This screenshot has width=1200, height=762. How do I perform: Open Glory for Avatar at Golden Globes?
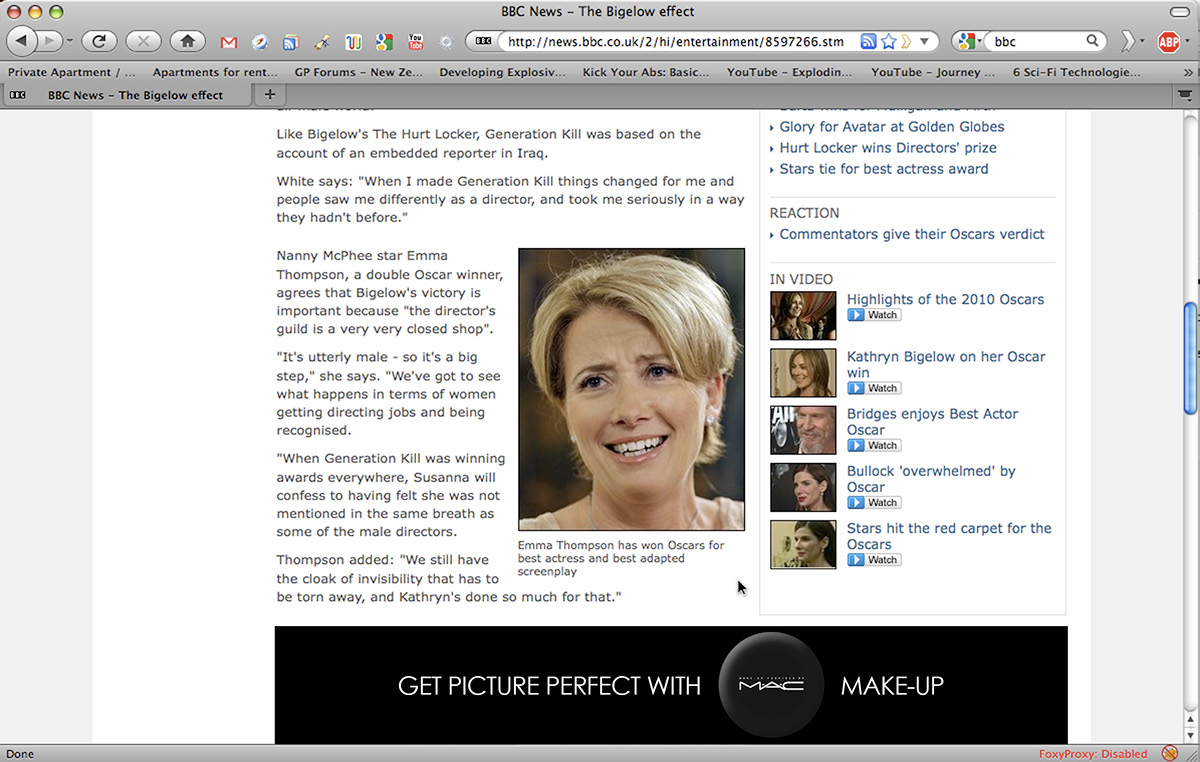click(x=892, y=127)
